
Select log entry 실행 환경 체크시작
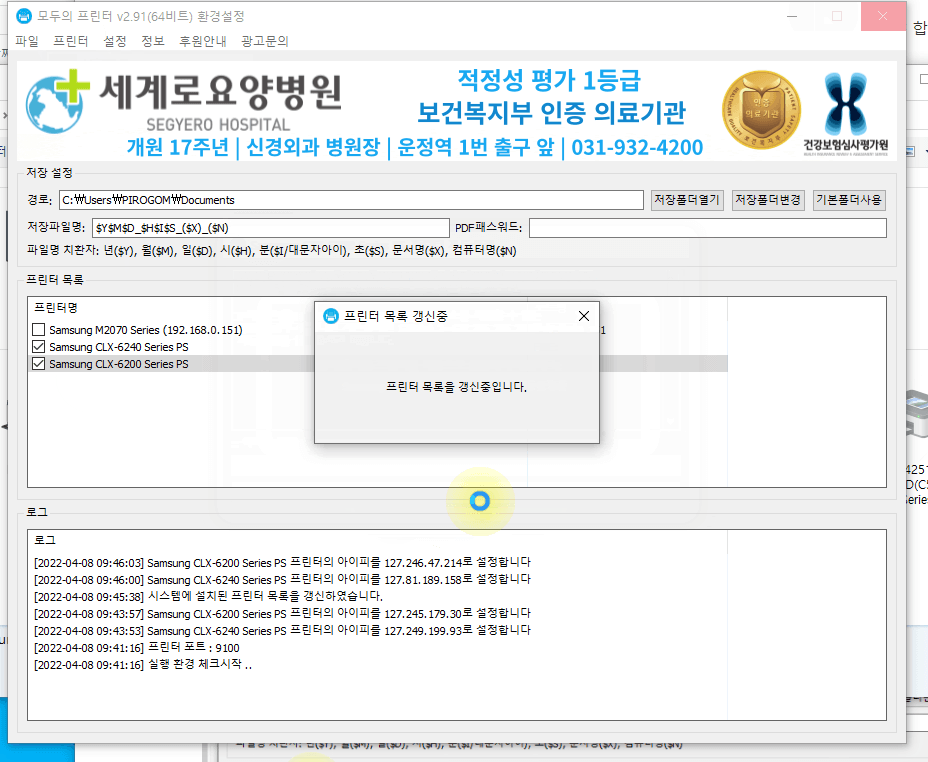[143, 664]
